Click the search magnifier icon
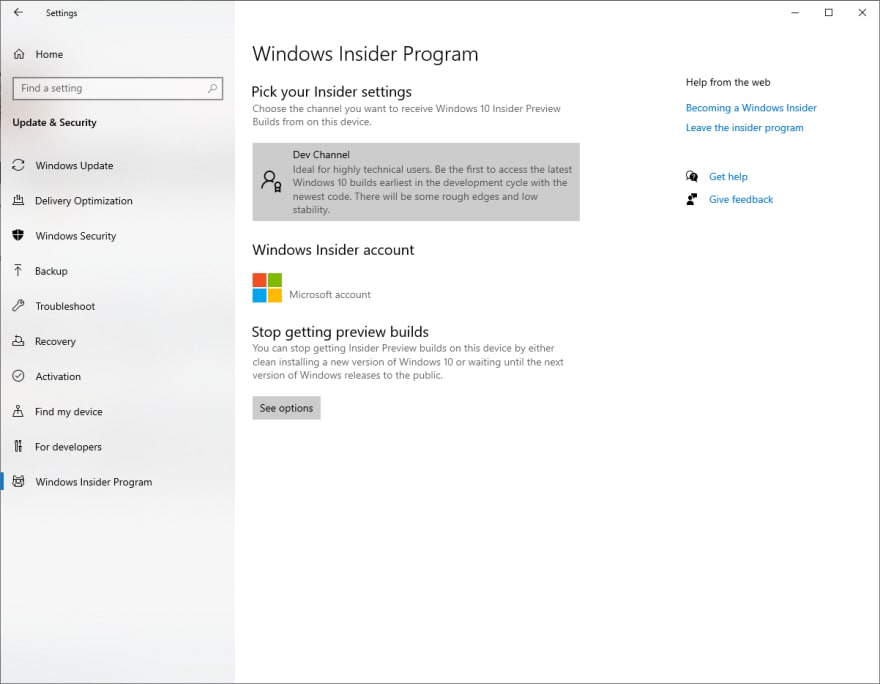 tap(212, 88)
